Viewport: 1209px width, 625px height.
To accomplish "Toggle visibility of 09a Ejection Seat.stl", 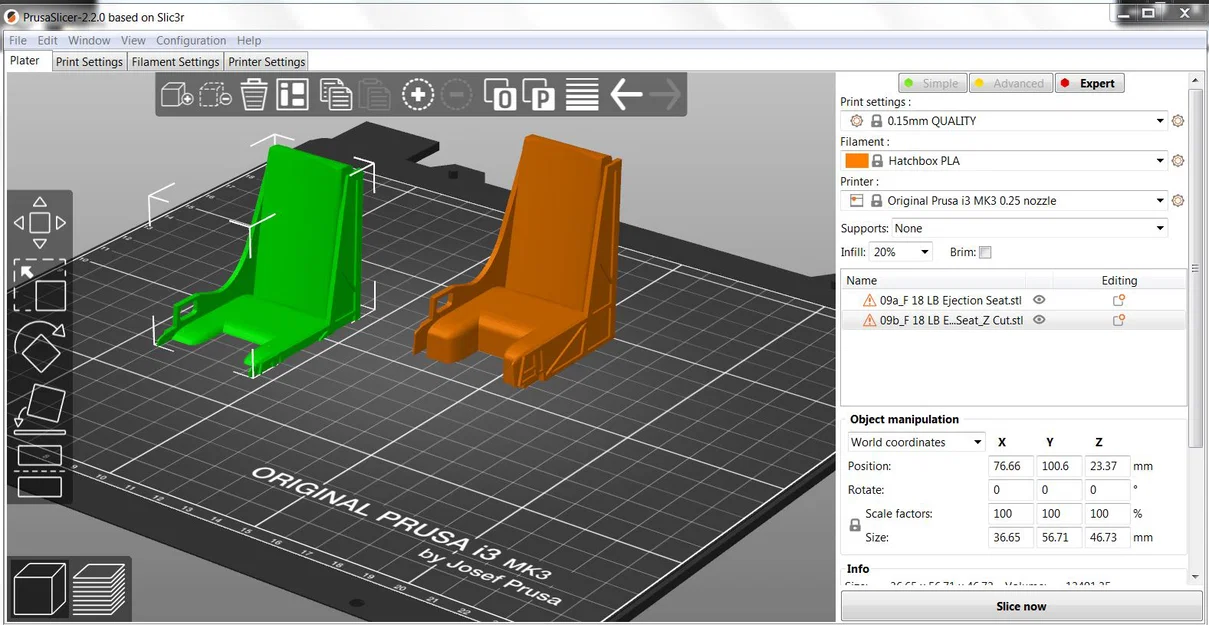I will tap(1039, 300).
